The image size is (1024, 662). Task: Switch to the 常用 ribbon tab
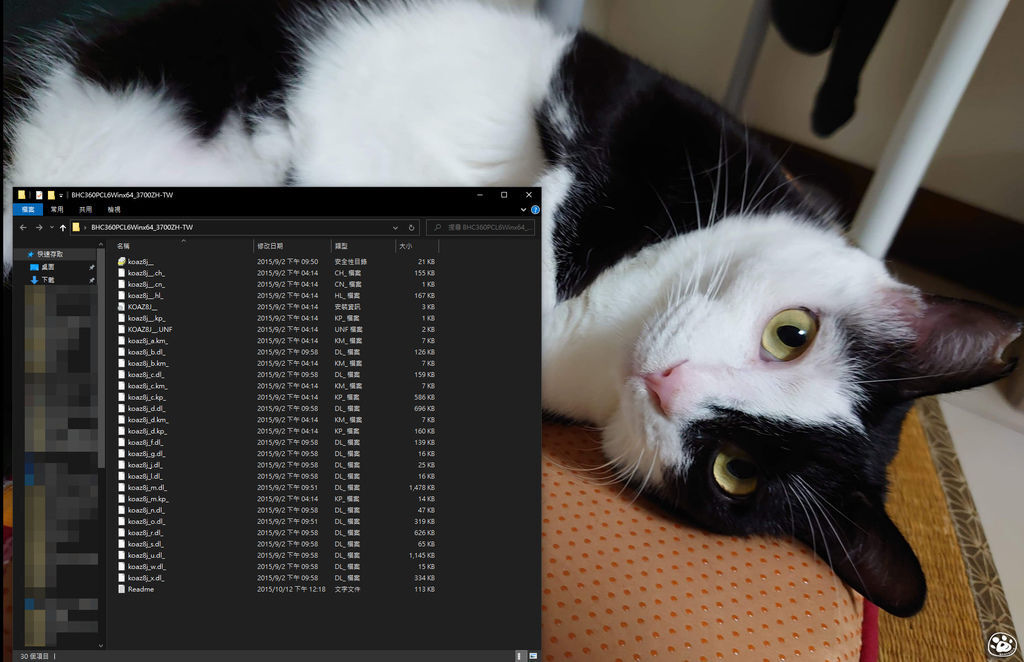pyautogui.click(x=57, y=210)
